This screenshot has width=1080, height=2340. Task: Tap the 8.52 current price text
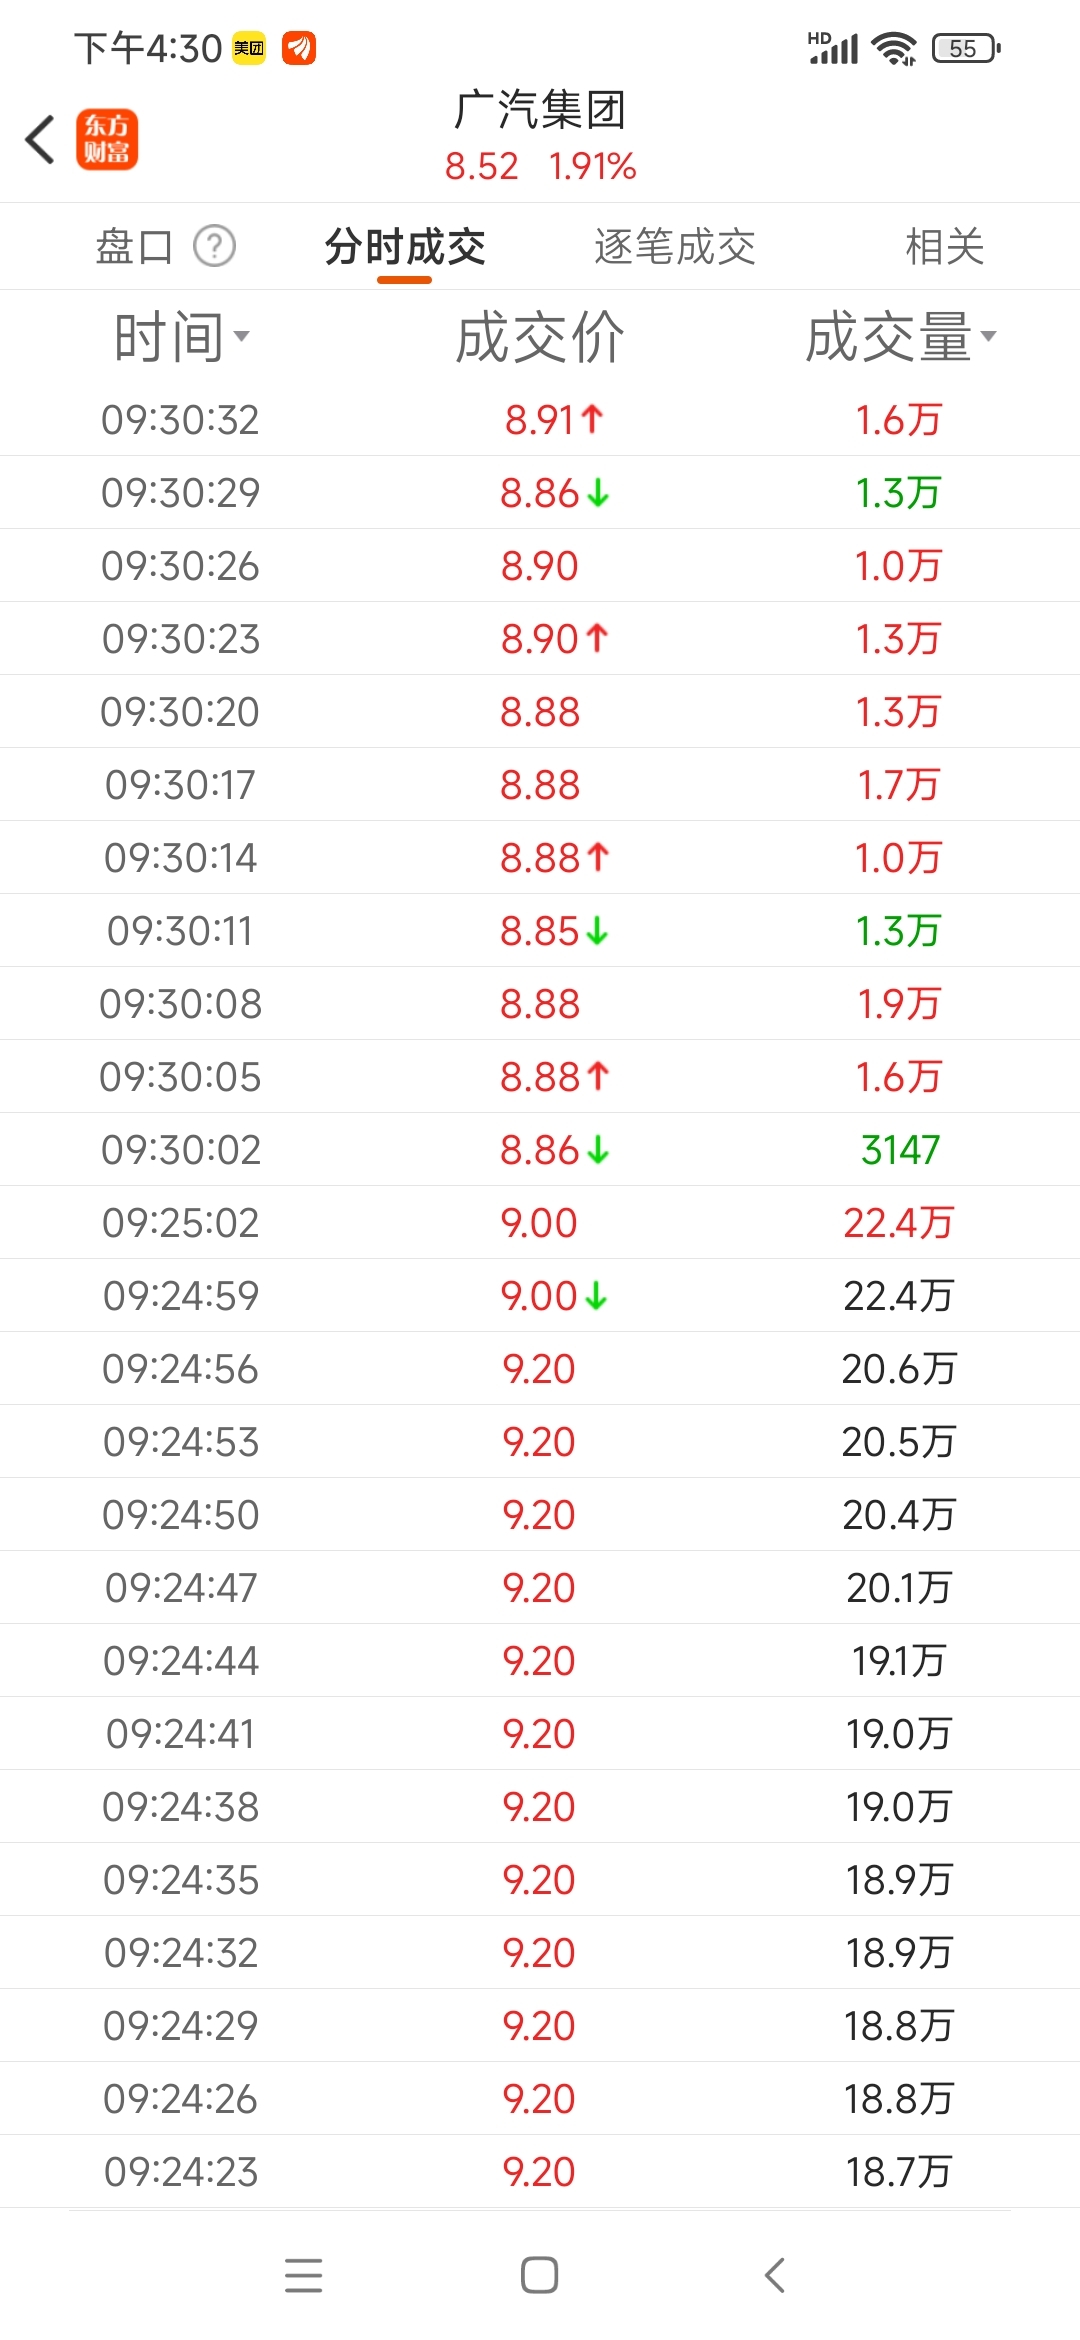482,166
